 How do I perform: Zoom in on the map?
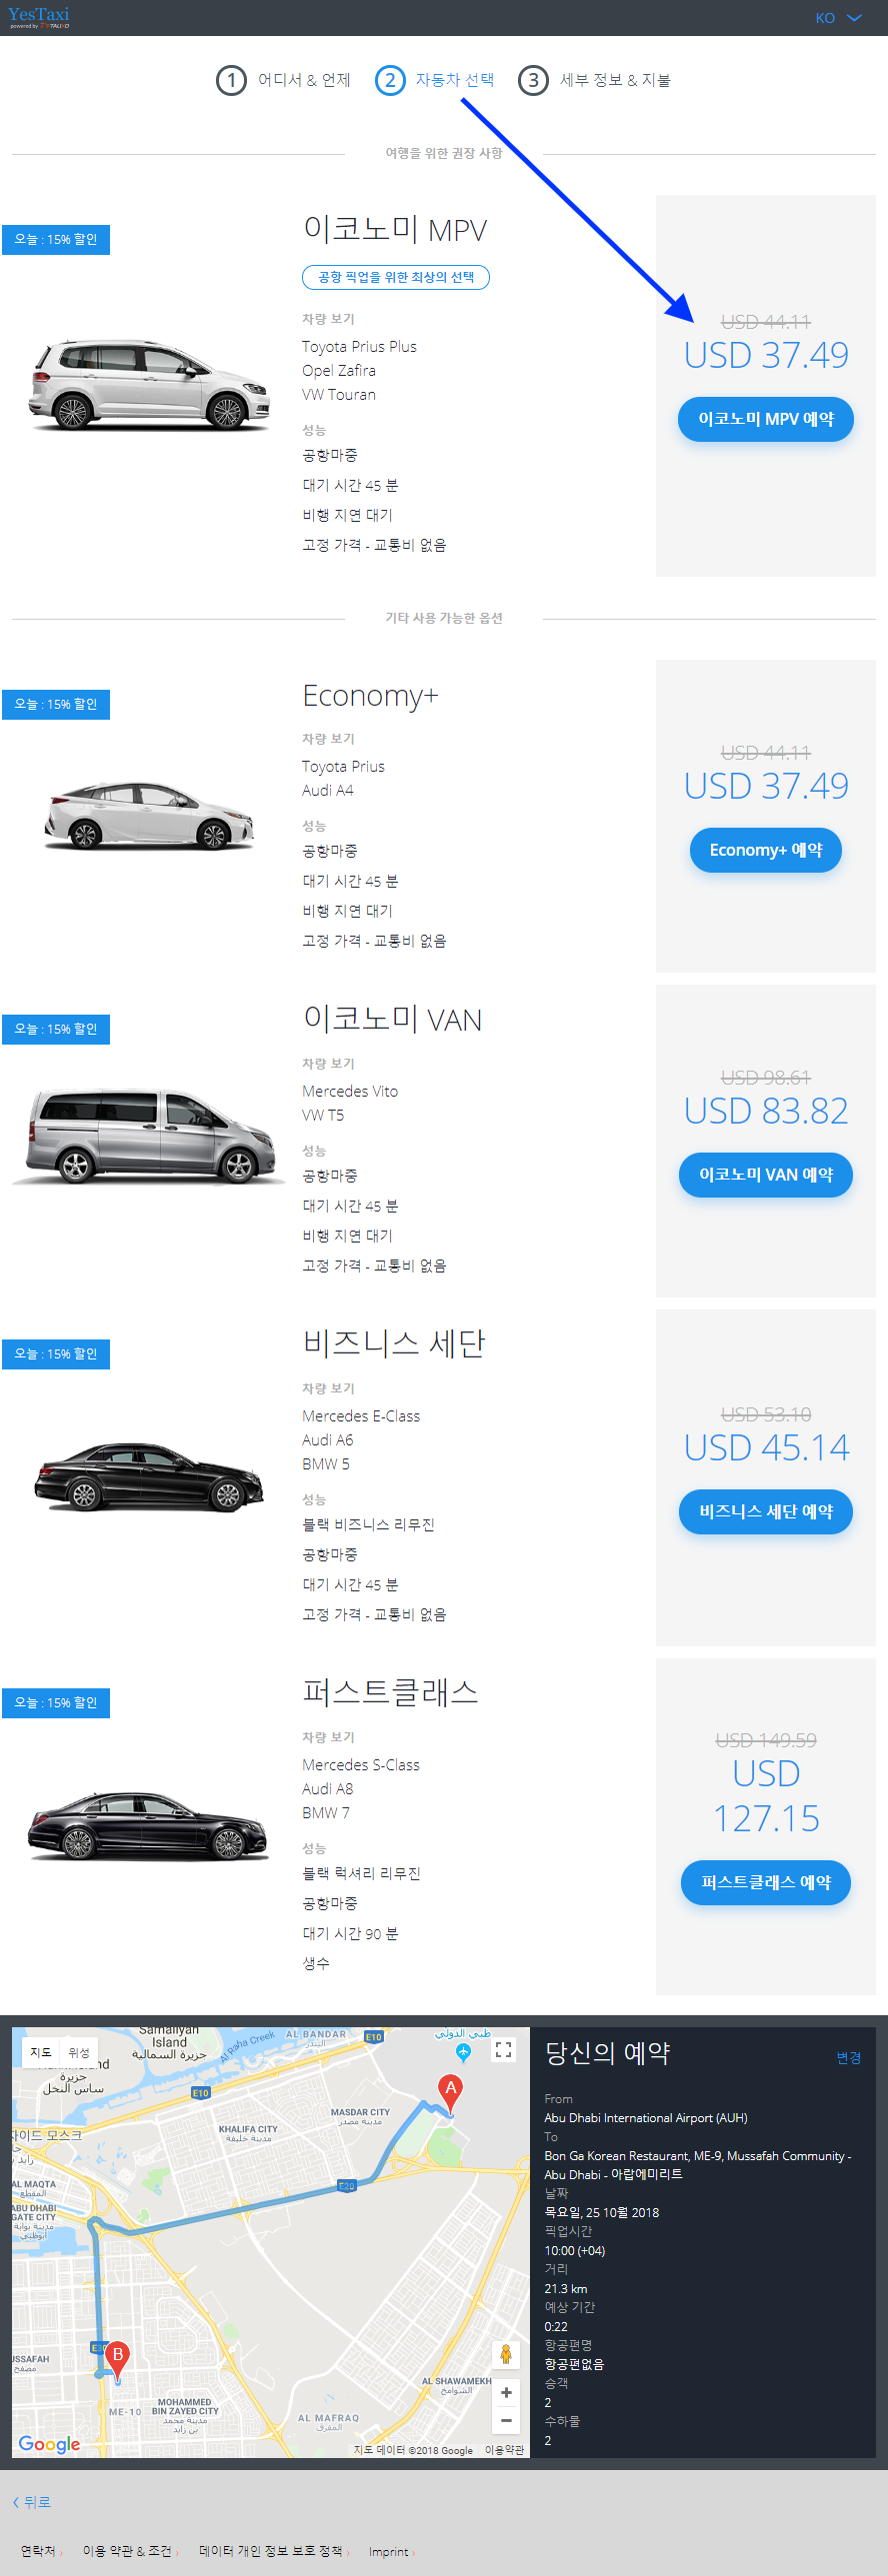[506, 2393]
